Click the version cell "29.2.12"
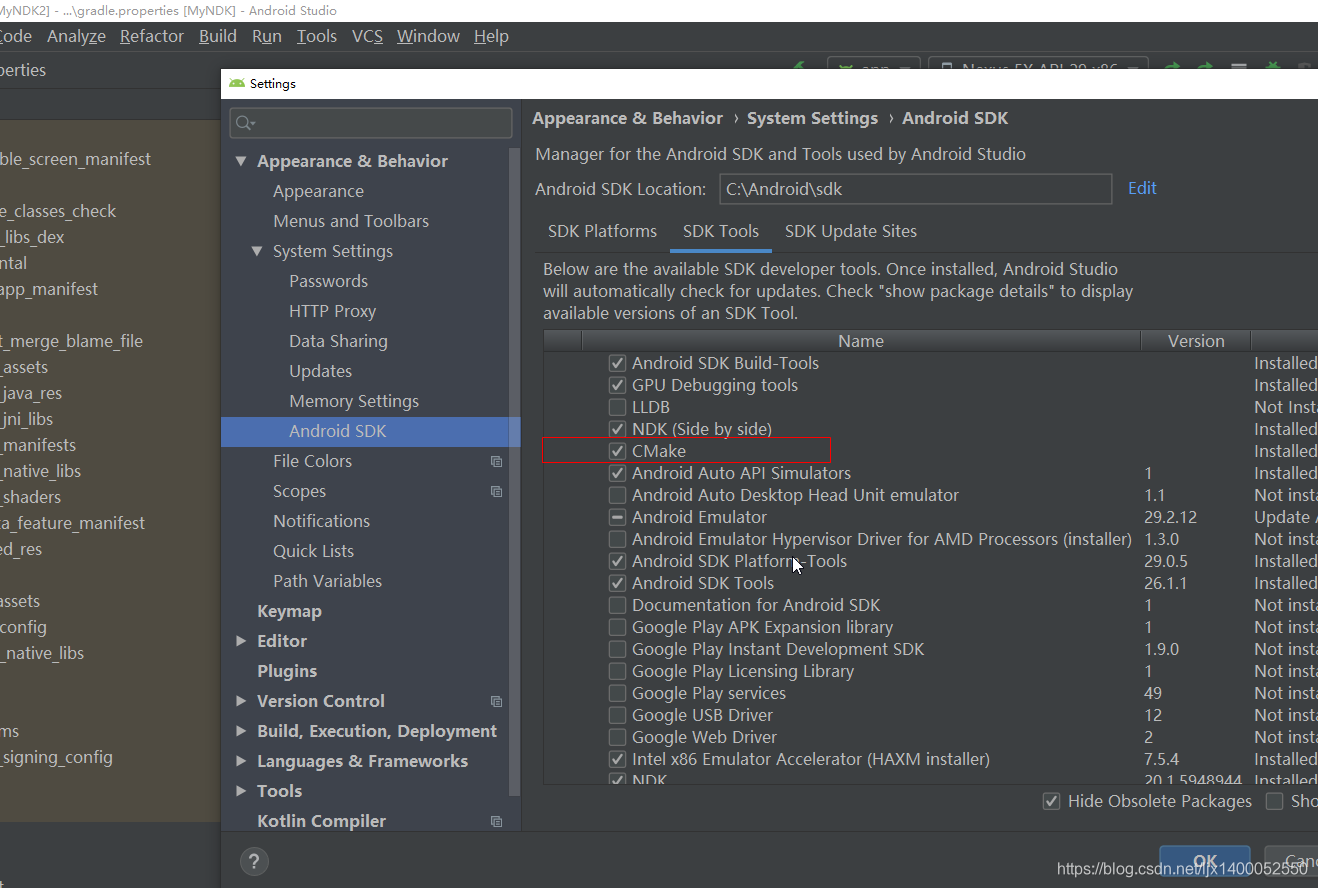Image resolution: width=1318 pixels, height=888 pixels. [x=1170, y=517]
